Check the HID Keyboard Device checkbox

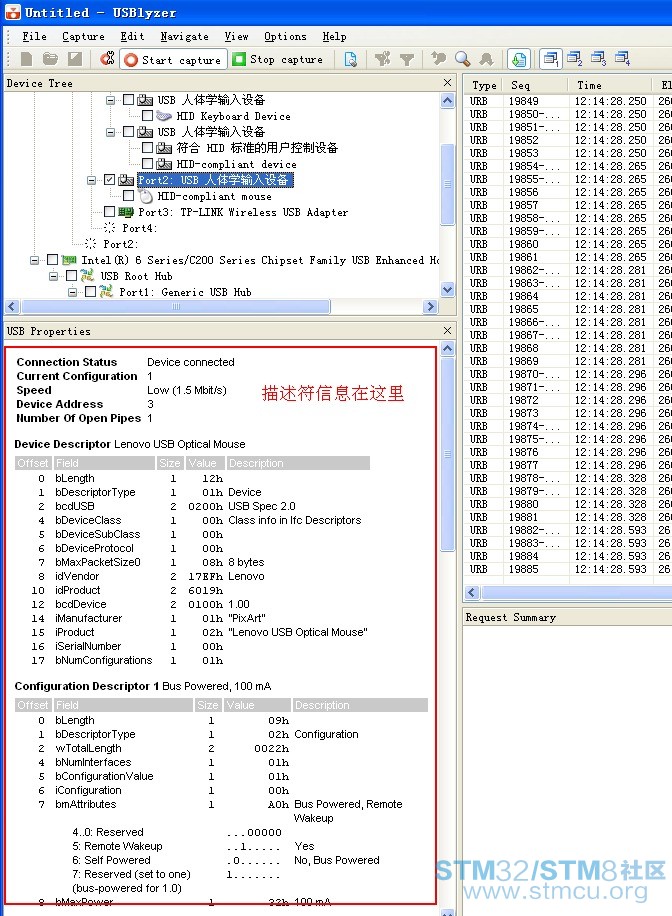[148, 116]
